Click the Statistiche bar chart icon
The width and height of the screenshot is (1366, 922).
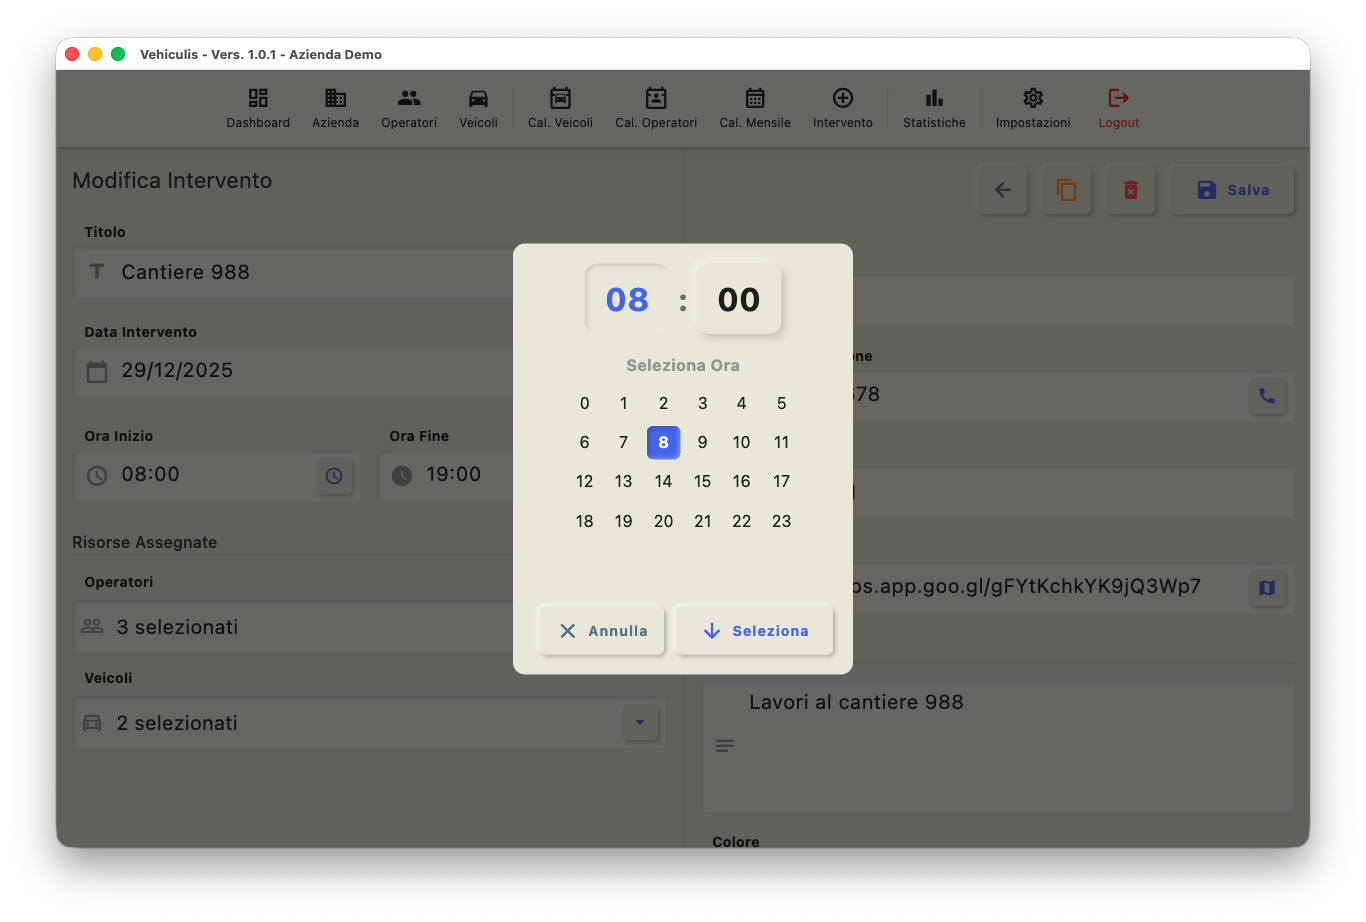[934, 98]
